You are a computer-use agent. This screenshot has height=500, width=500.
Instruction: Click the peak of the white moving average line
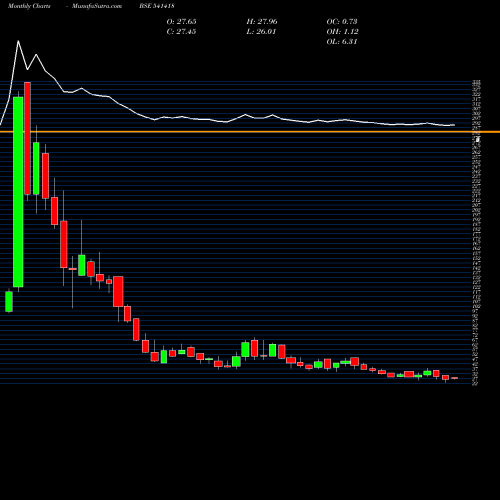pos(18,41)
